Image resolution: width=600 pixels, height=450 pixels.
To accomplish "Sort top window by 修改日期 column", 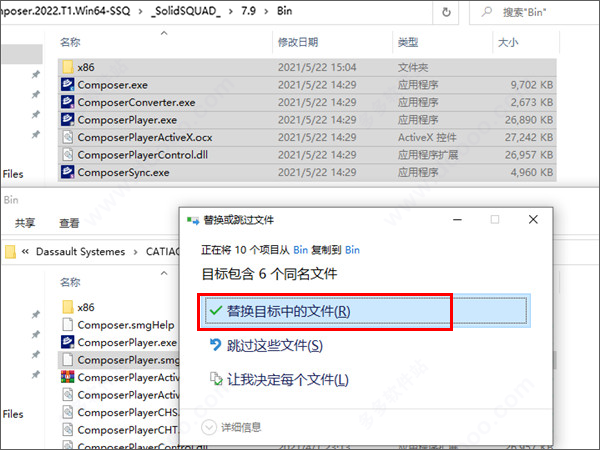I will click(x=298, y=42).
